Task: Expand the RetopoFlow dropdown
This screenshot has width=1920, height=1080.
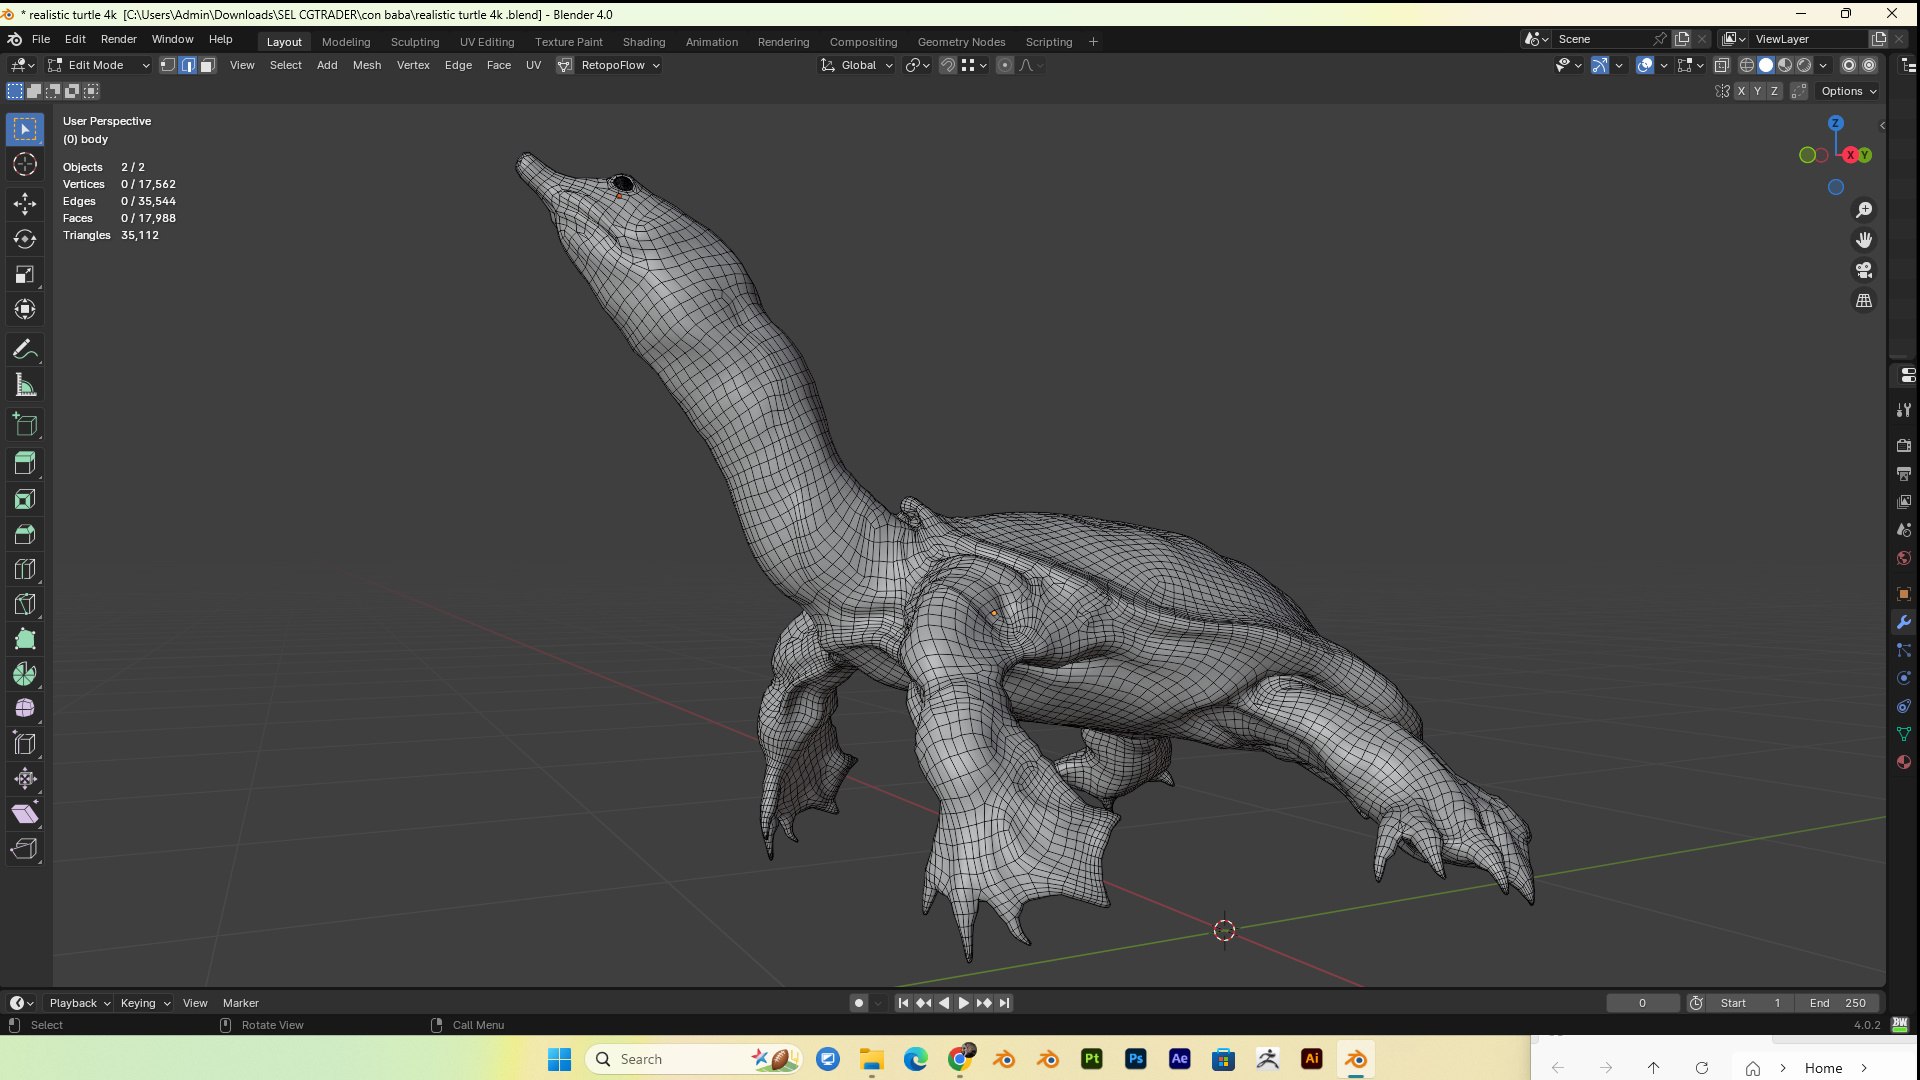Action: tap(610, 65)
